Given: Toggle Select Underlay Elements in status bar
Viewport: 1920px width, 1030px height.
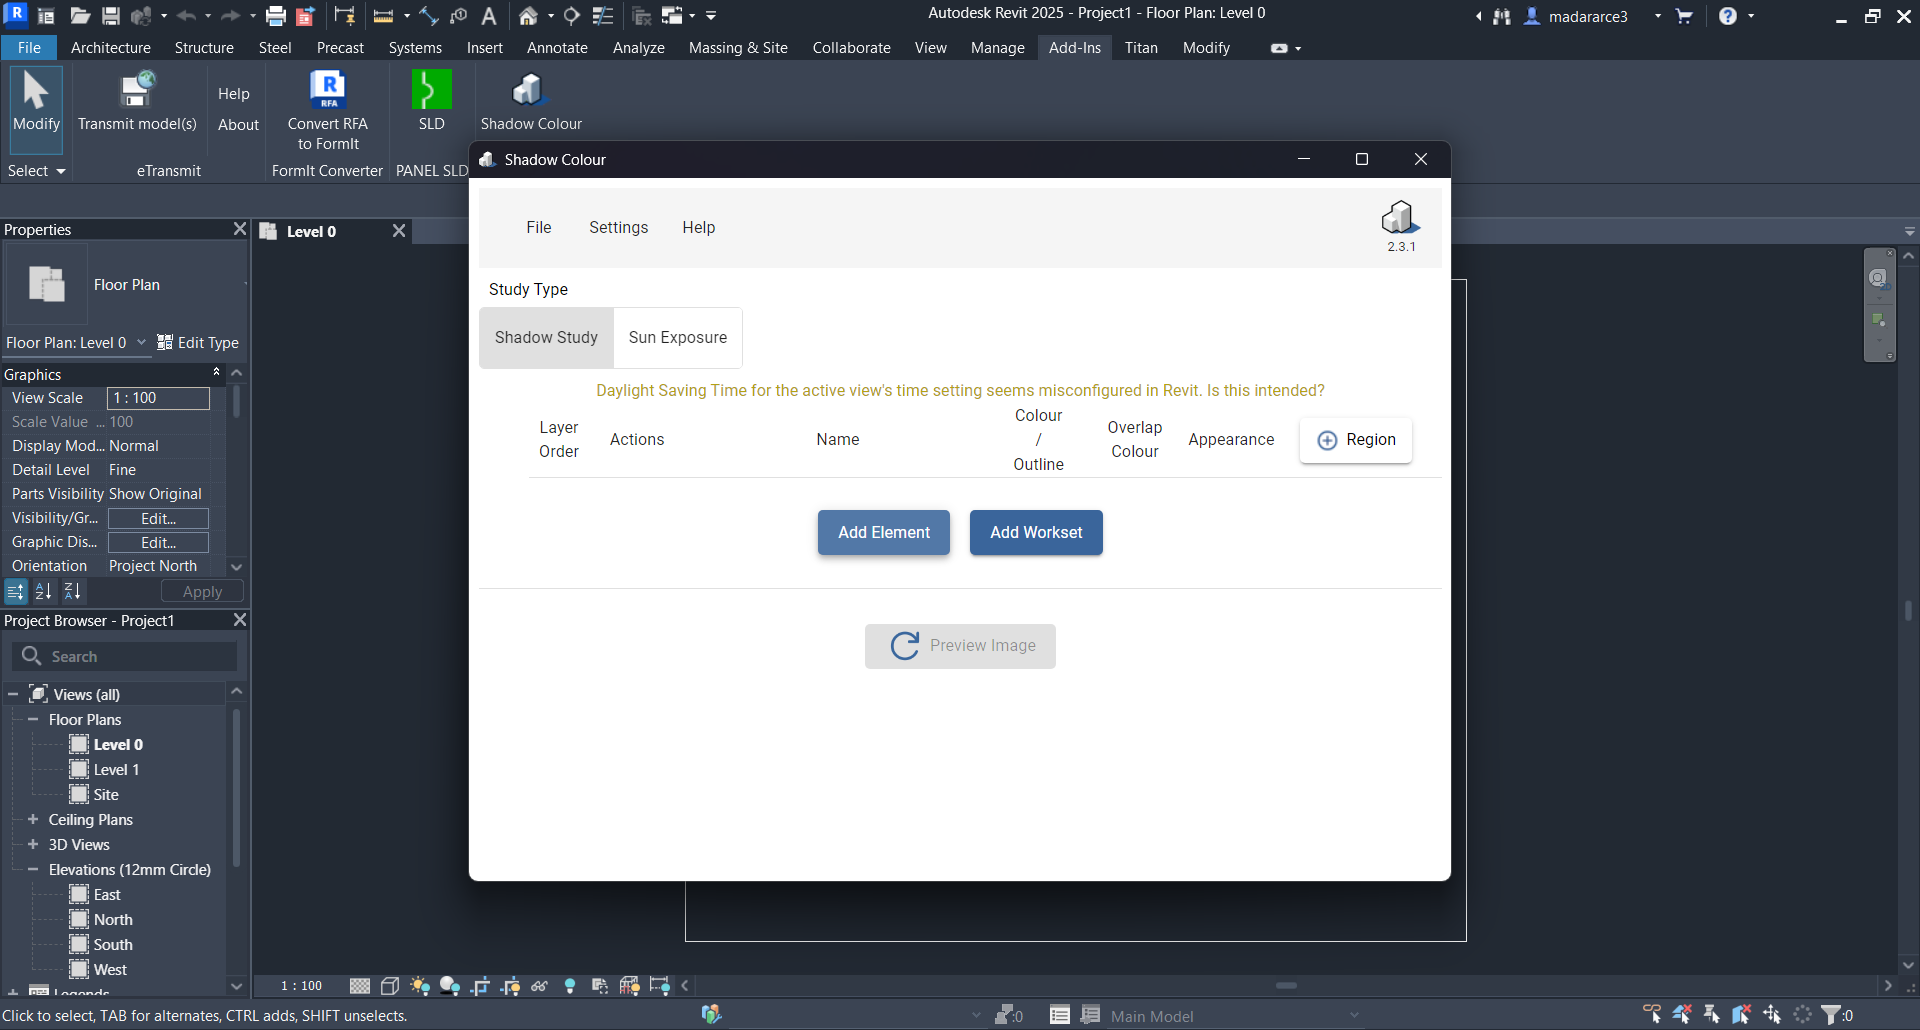Looking at the screenshot, I should pos(1682,1015).
